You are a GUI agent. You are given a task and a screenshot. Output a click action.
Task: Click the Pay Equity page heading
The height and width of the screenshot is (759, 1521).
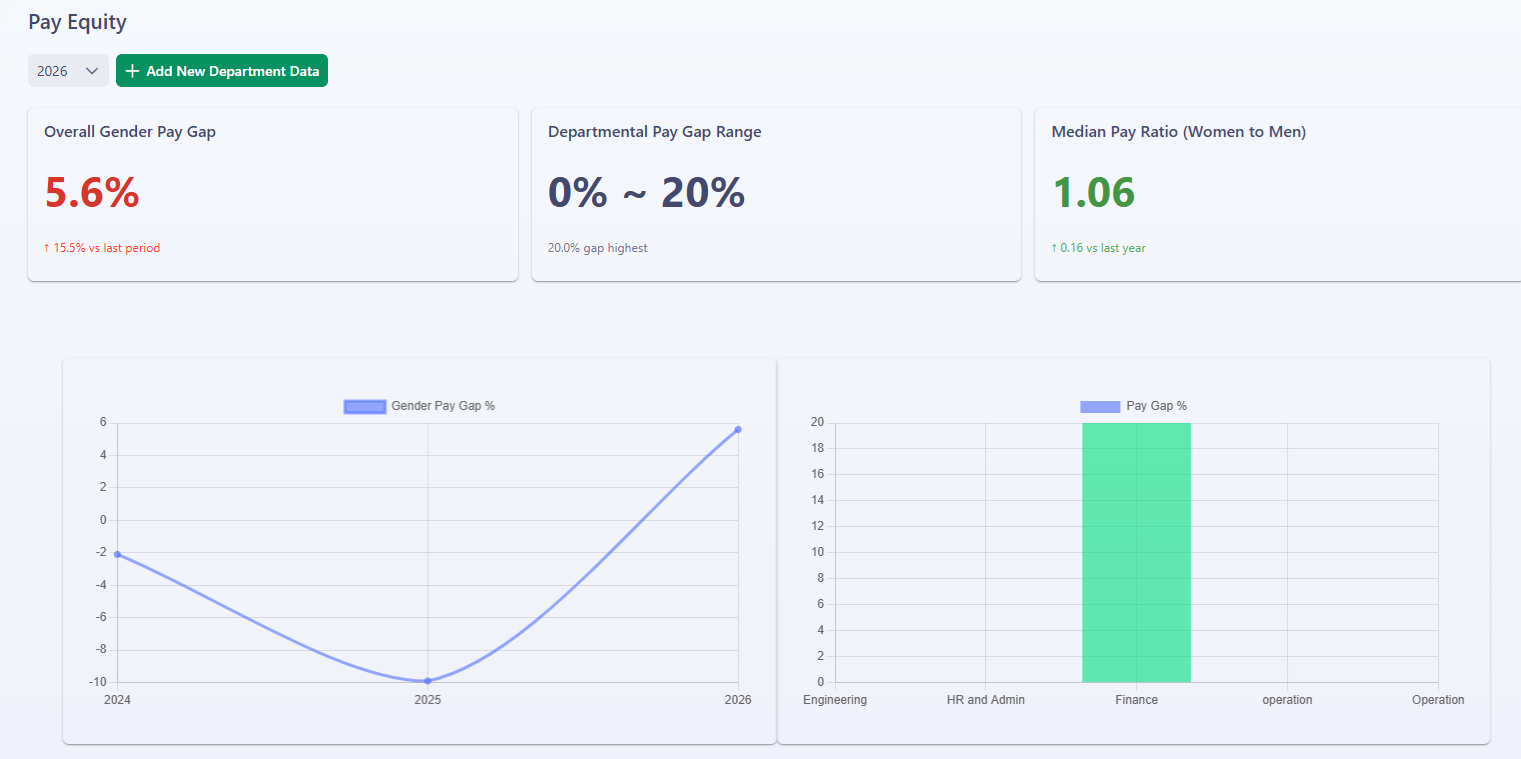pos(77,22)
